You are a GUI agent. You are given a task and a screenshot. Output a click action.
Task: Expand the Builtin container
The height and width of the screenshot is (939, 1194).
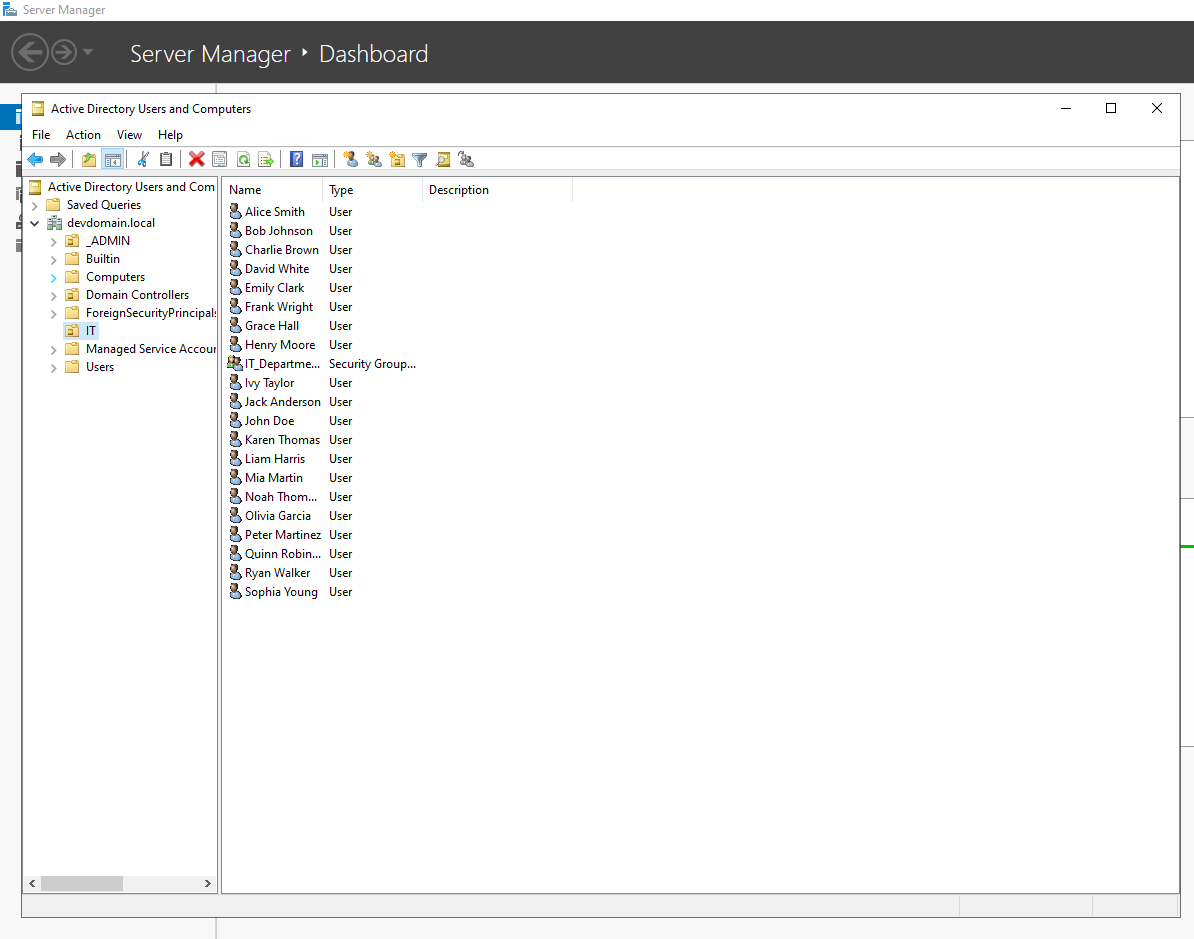tap(53, 260)
